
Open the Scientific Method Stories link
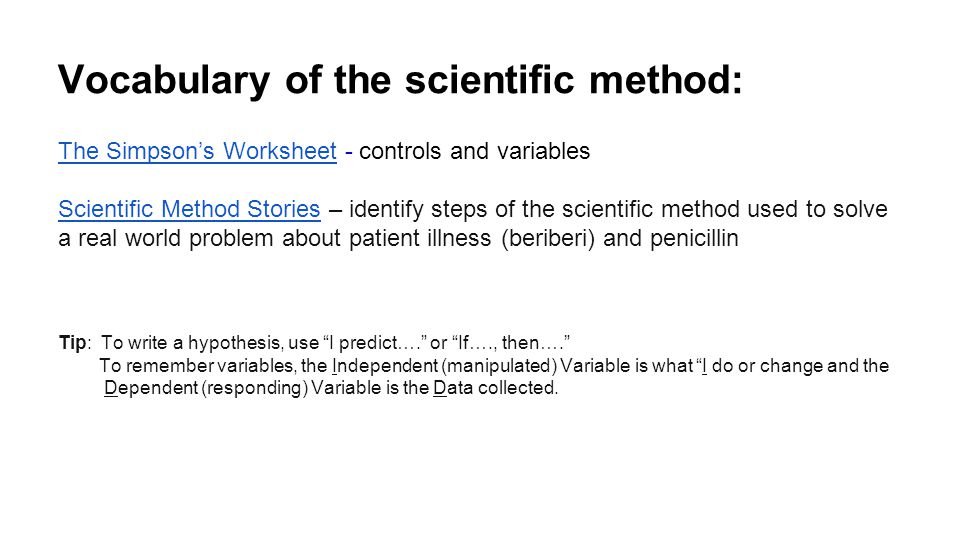[189, 209]
